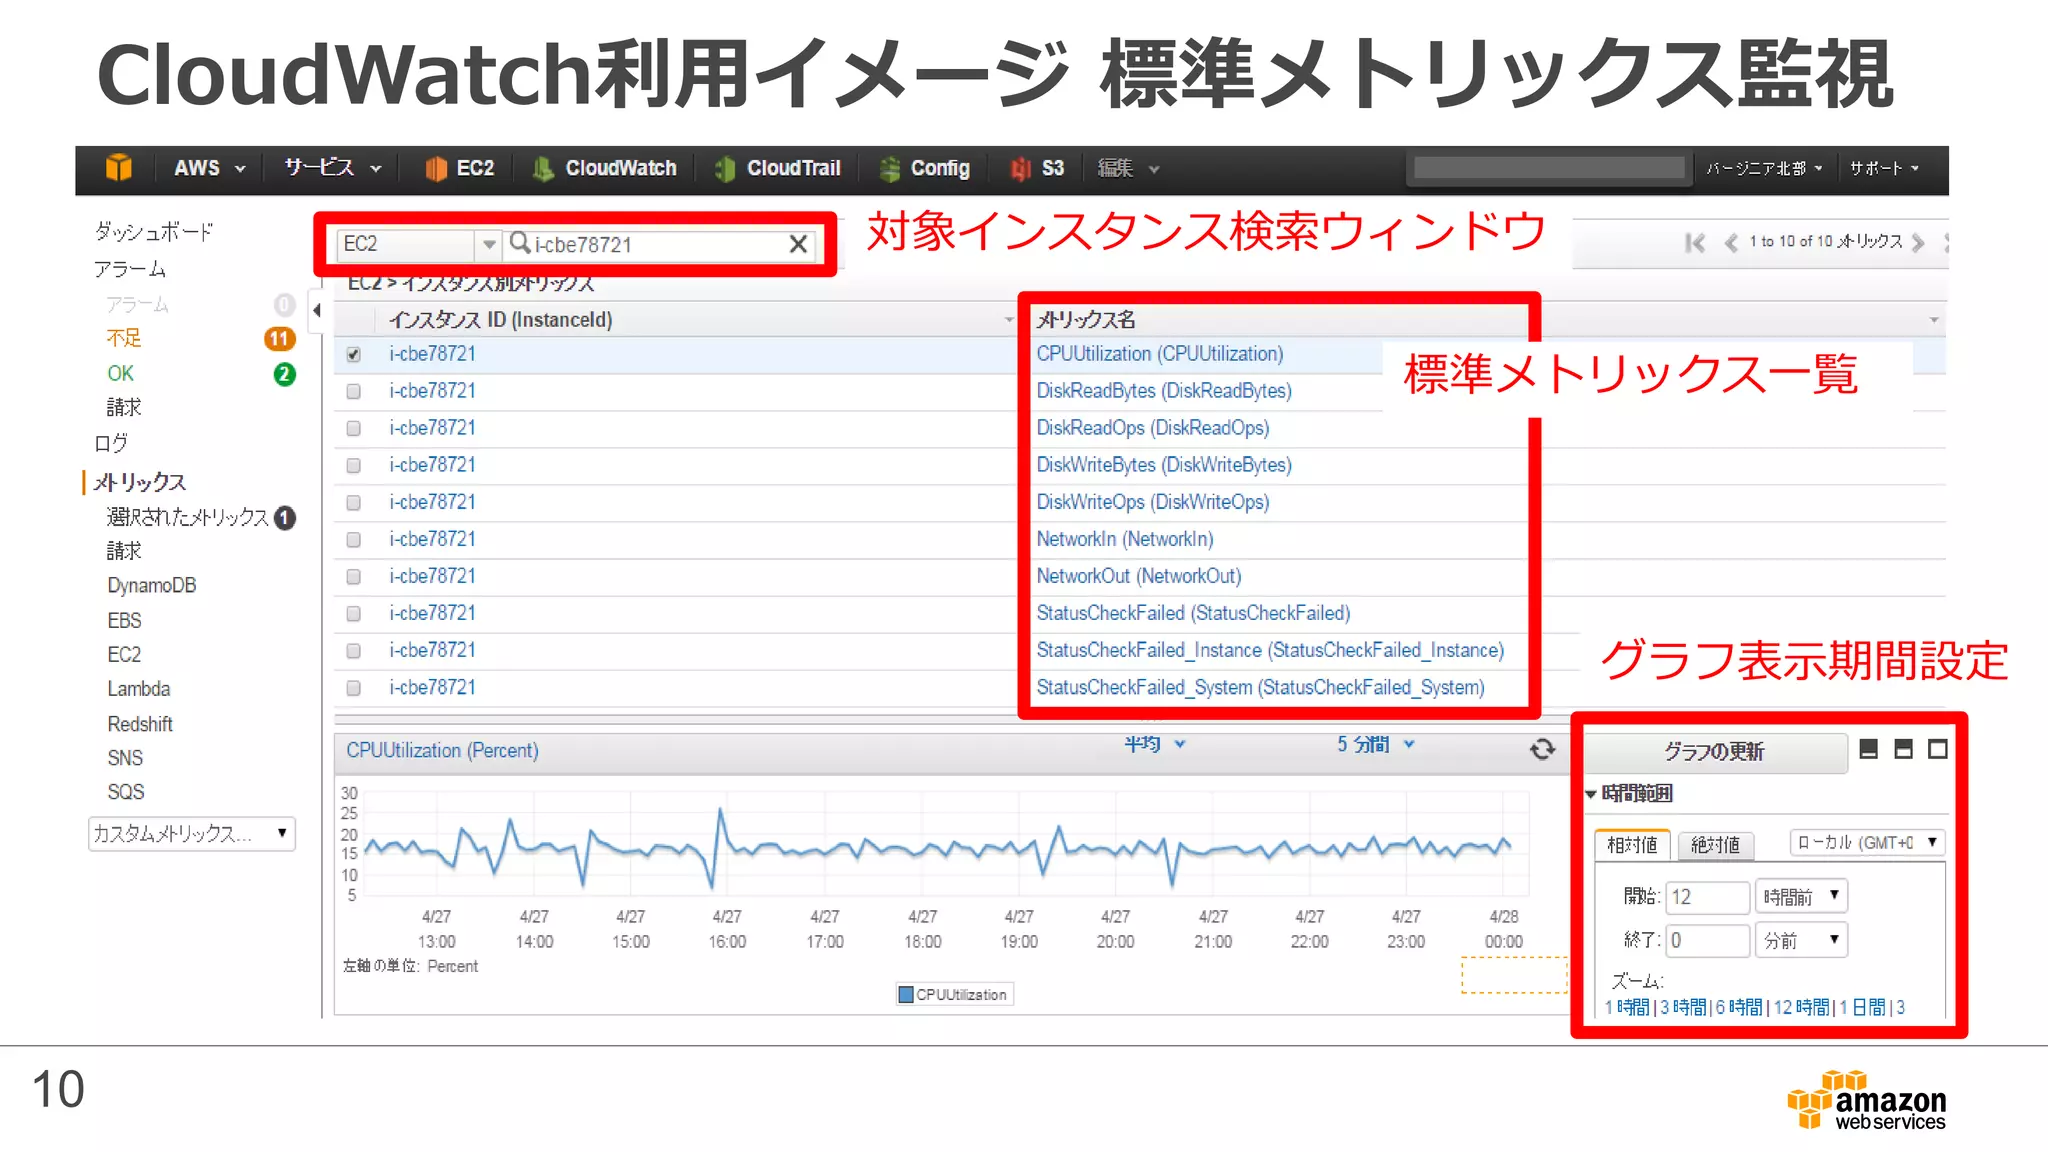Uncheck the CPUUtilization row checkbox
This screenshot has height=1152, width=2048.
tap(353, 355)
